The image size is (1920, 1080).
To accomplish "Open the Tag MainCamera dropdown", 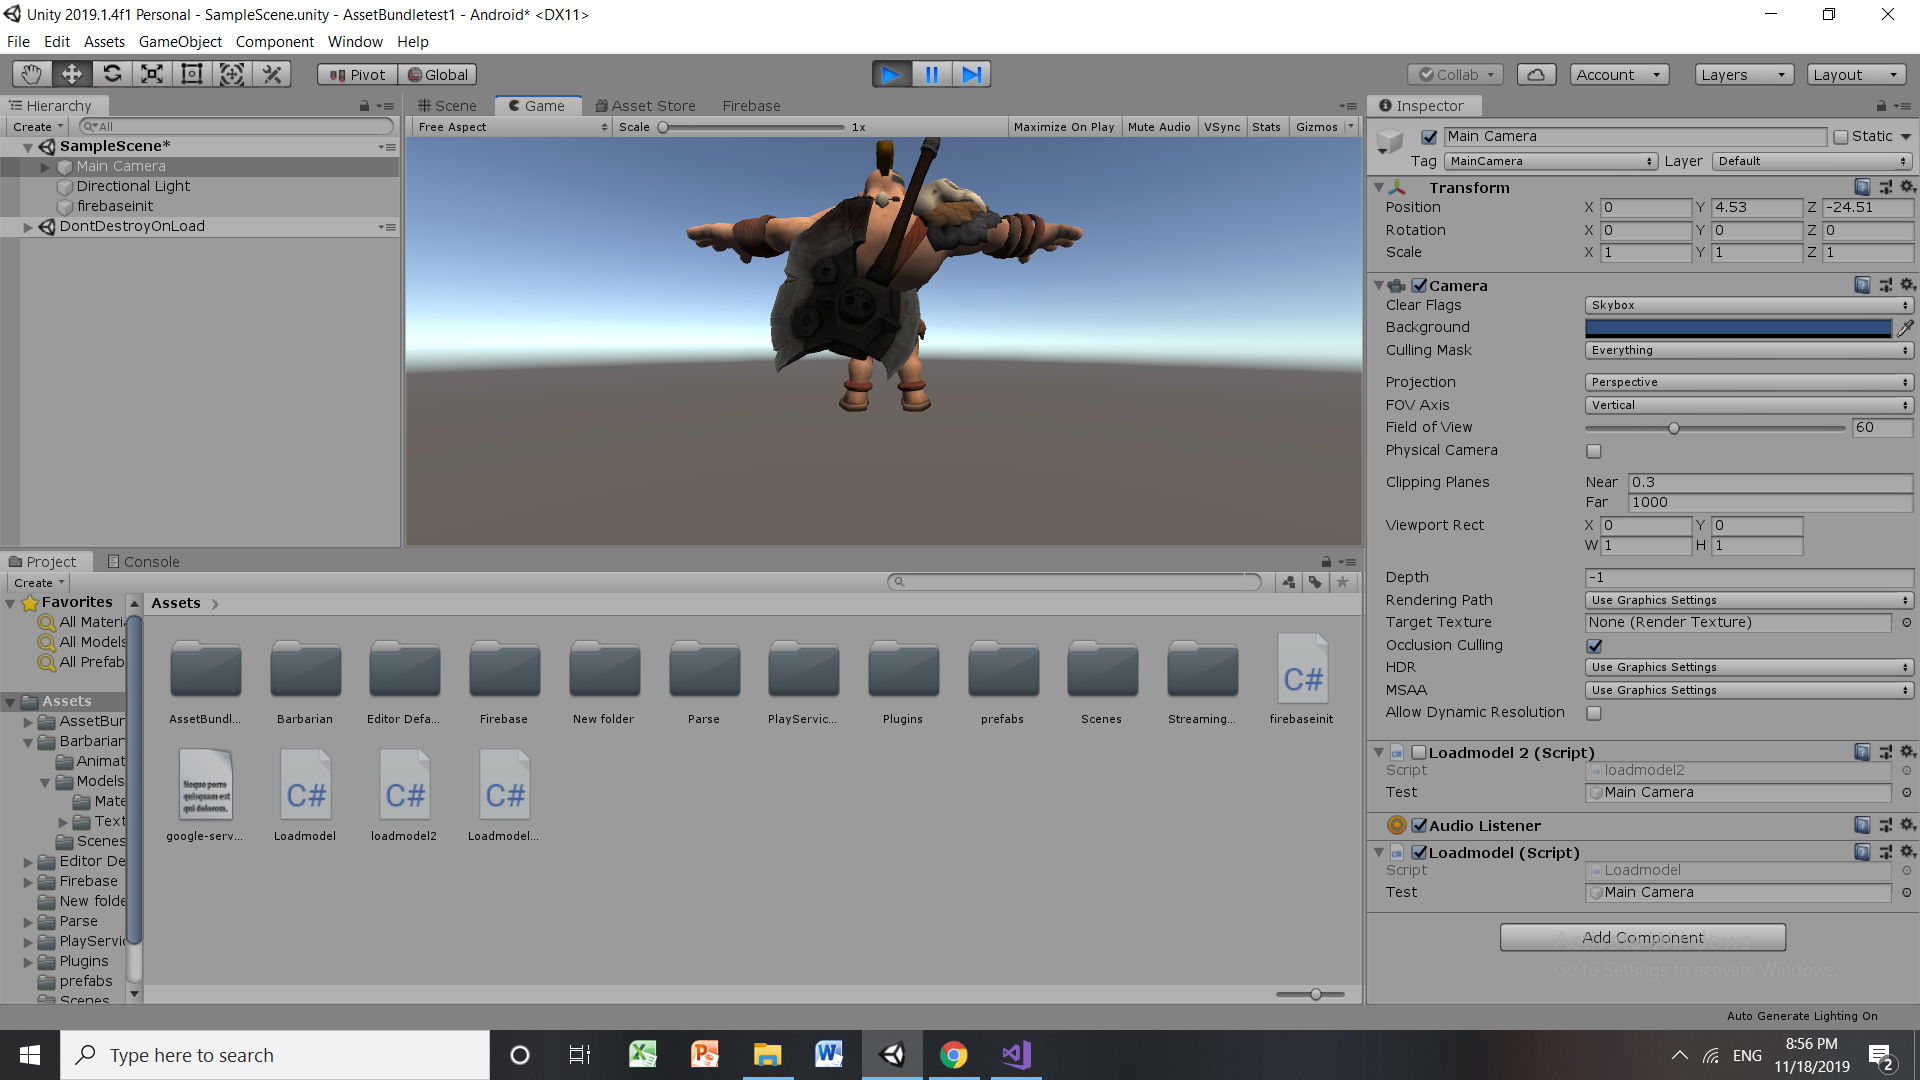I will 1551,161.
